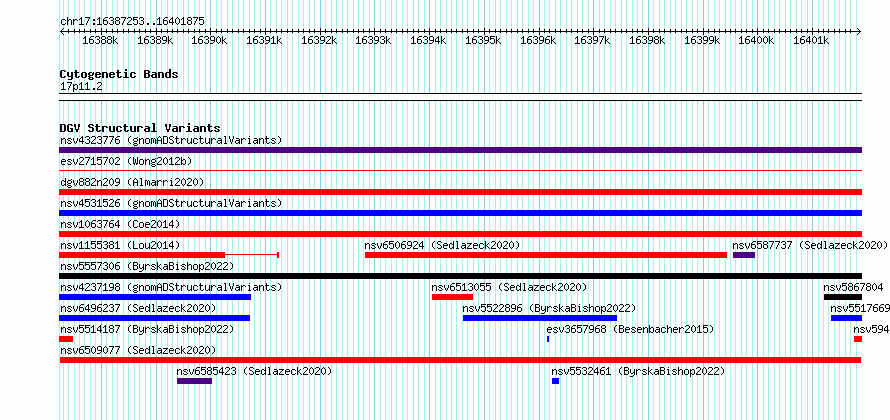Open nsv6585423 Sedlazeck2020 variant label
The height and width of the screenshot is (420, 890).
(254, 372)
